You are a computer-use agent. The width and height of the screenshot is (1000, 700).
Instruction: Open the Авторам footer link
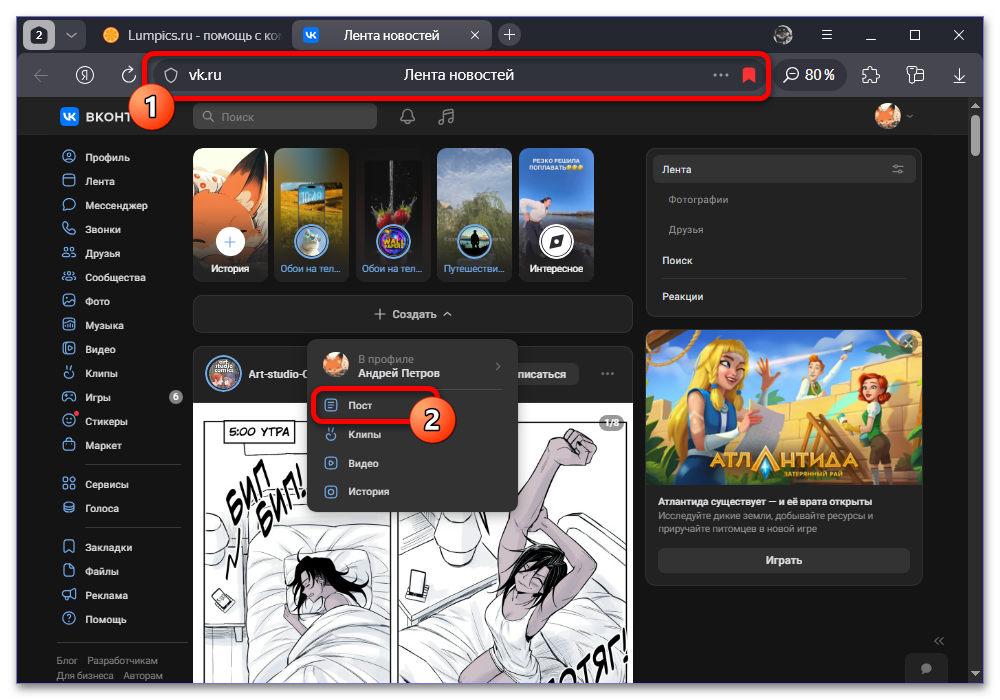coord(143,676)
